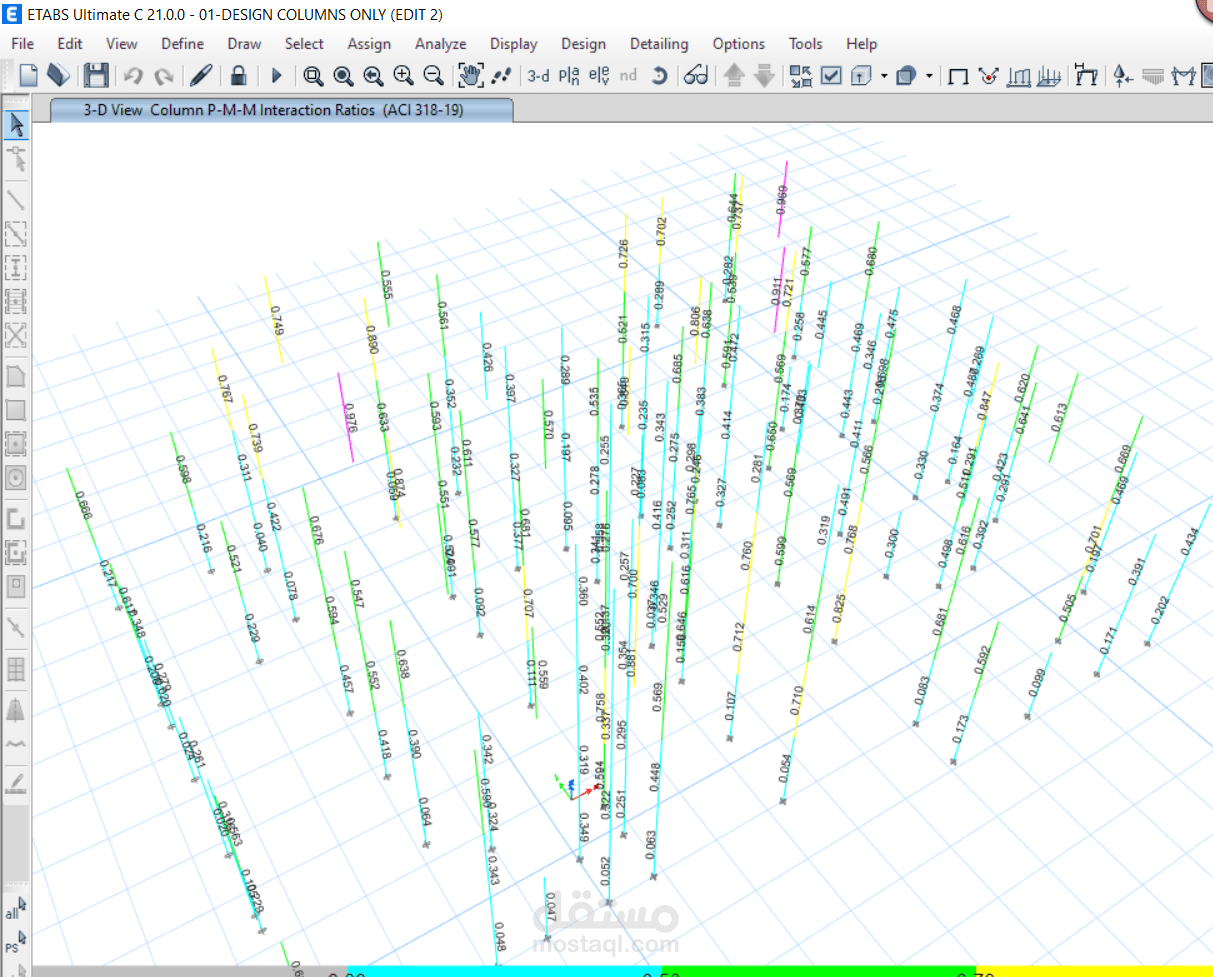The image size is (1213, 977).
Task: Open Design menu
Action: click(x=583, y=44)
